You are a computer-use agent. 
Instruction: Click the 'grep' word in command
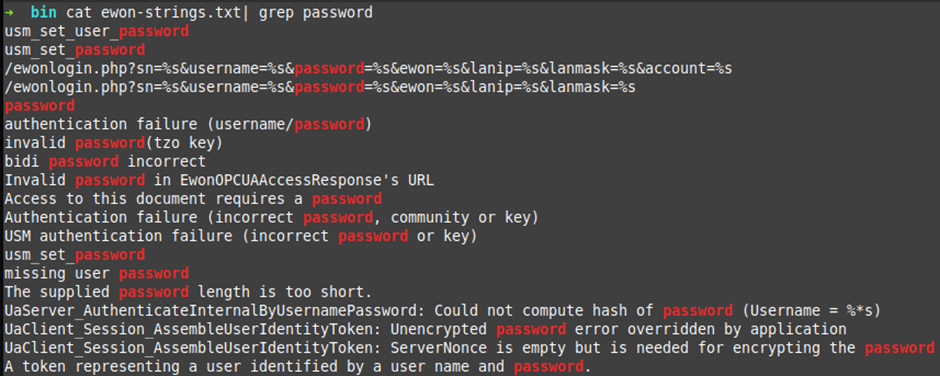tap(276, 13)
